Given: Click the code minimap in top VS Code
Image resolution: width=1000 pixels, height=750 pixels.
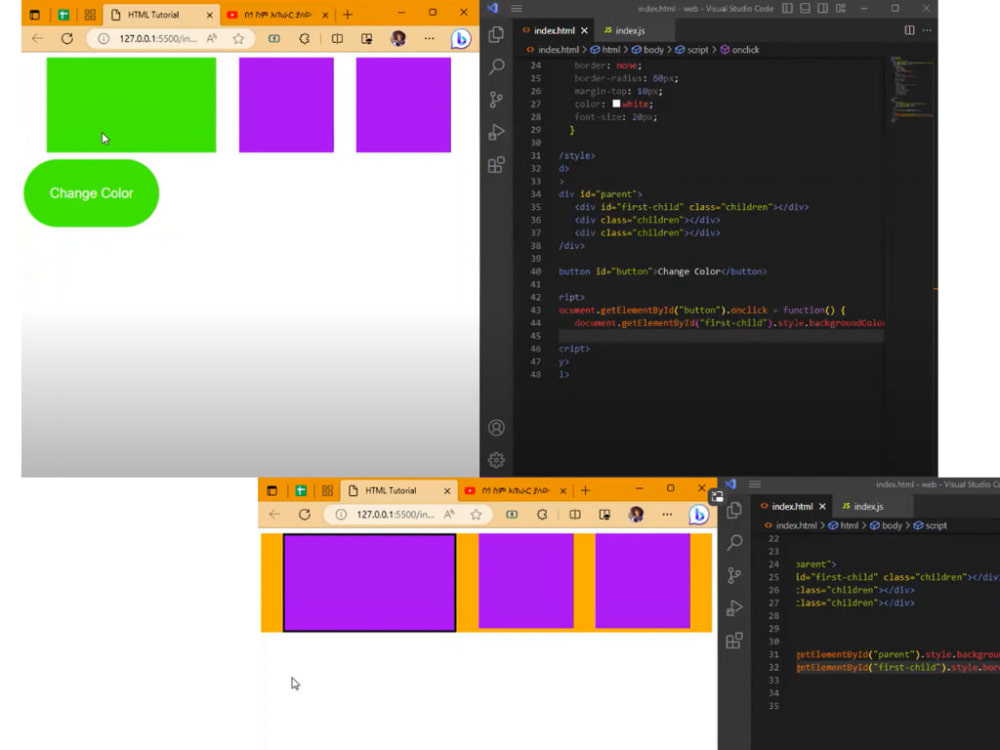Looking at the screenshot, I should pos(911,89).
